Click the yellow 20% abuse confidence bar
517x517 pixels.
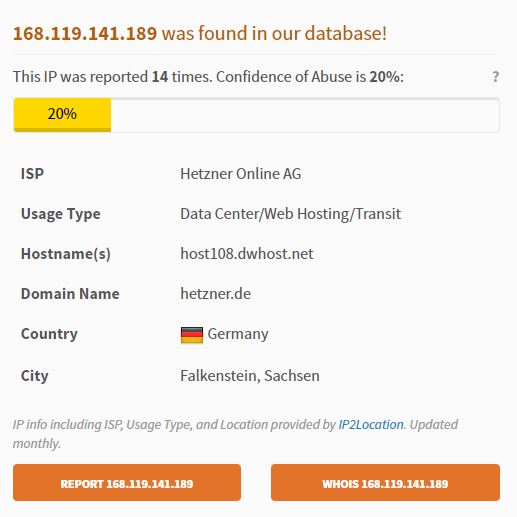(62, 115)
